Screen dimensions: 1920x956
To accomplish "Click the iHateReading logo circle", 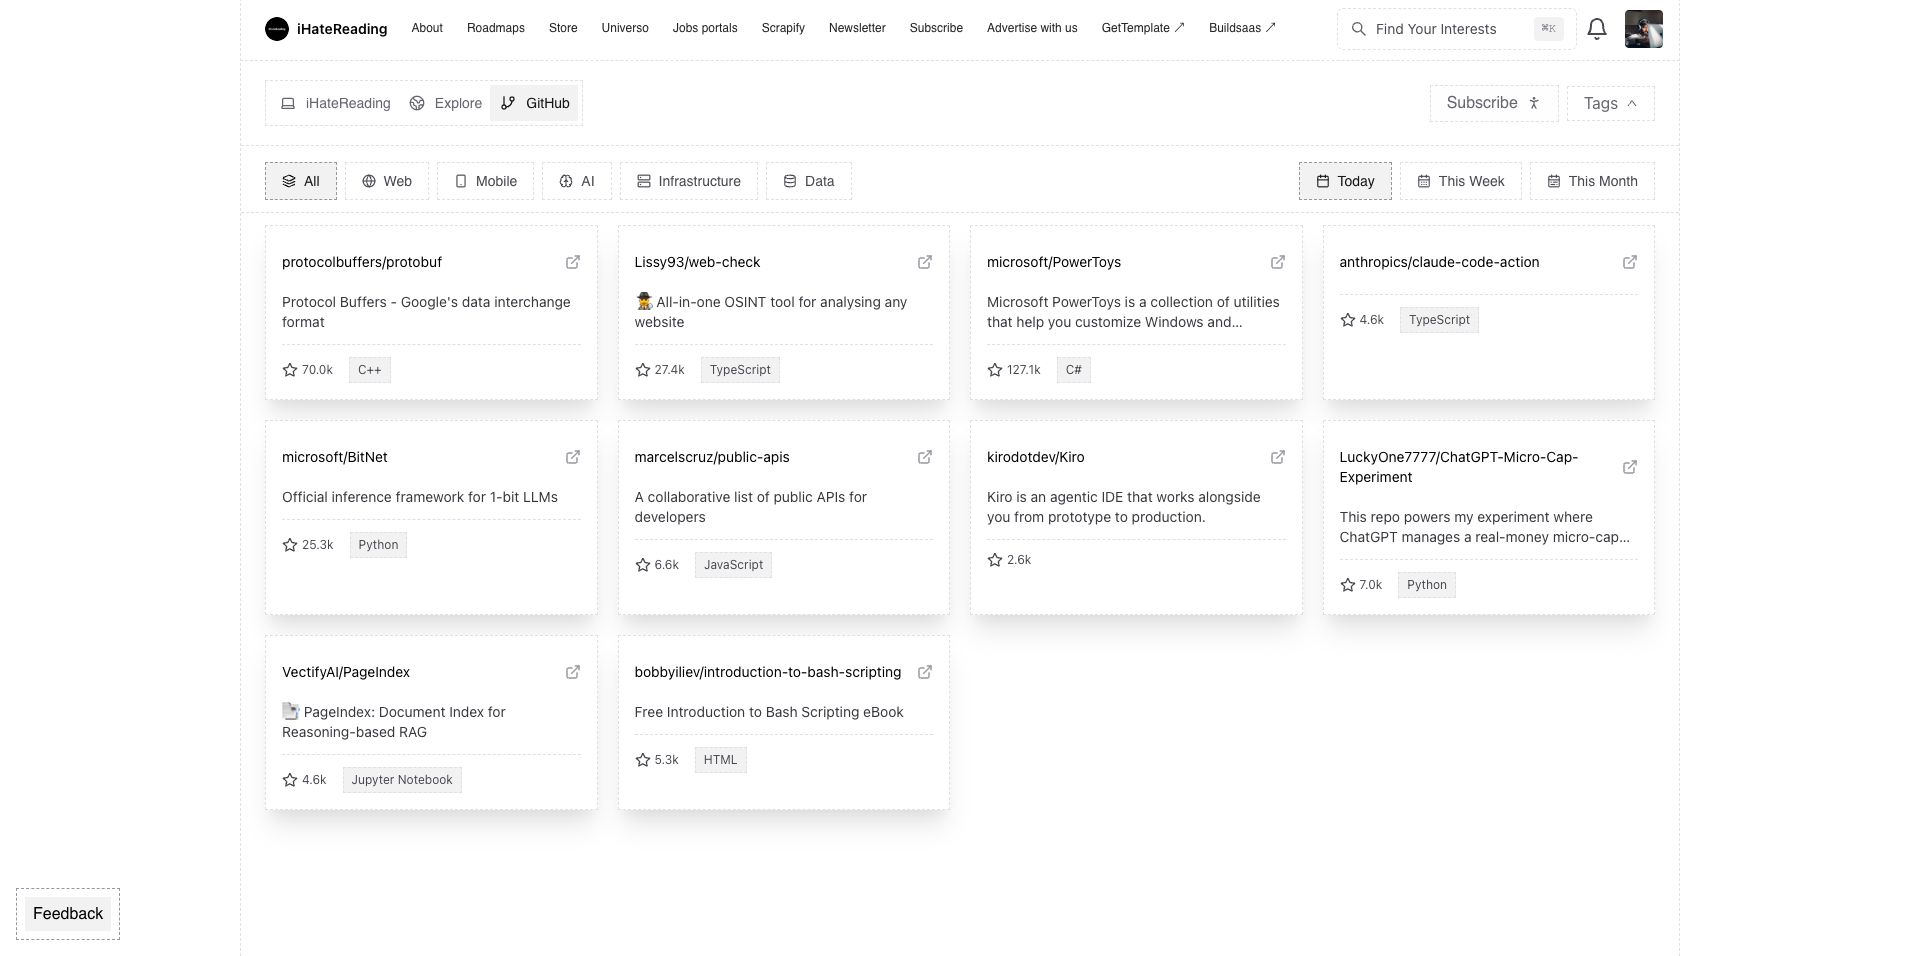I will tap(277, 29).
